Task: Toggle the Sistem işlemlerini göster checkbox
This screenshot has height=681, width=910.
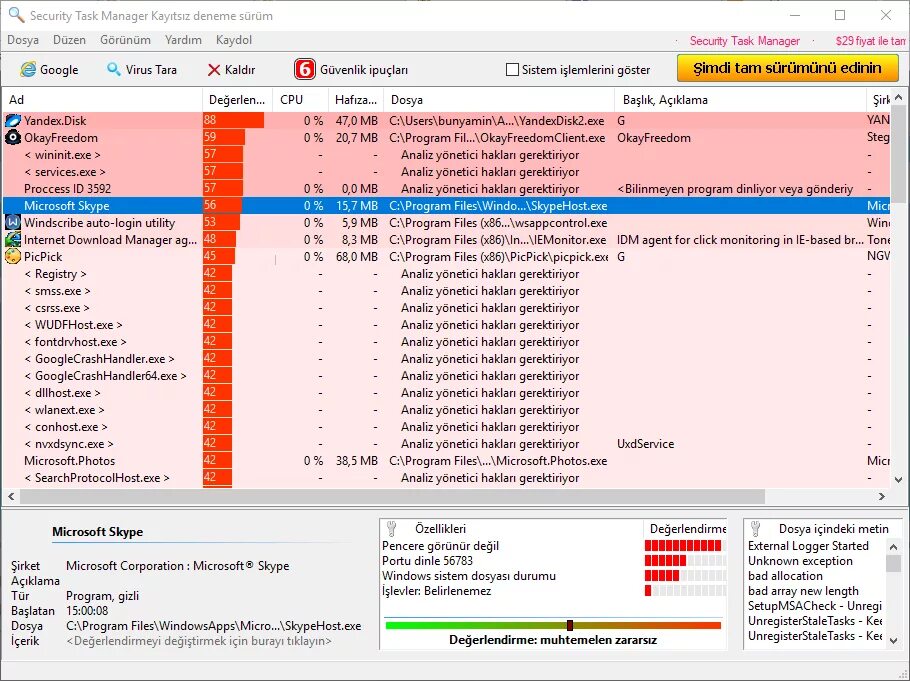Action: click(x=512, y=70)
